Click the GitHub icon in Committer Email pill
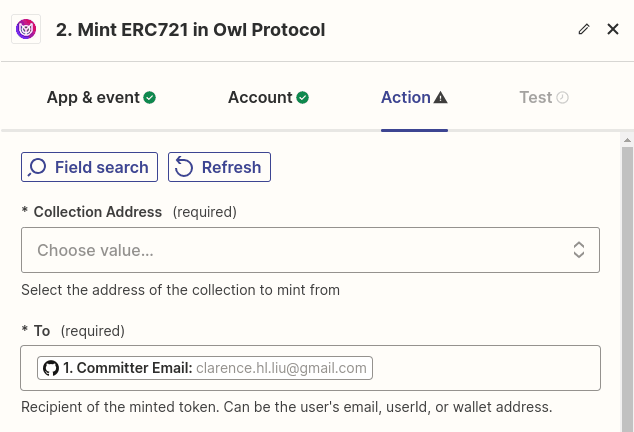Screen dimensions: 634x432 click(x=50, y=368)
